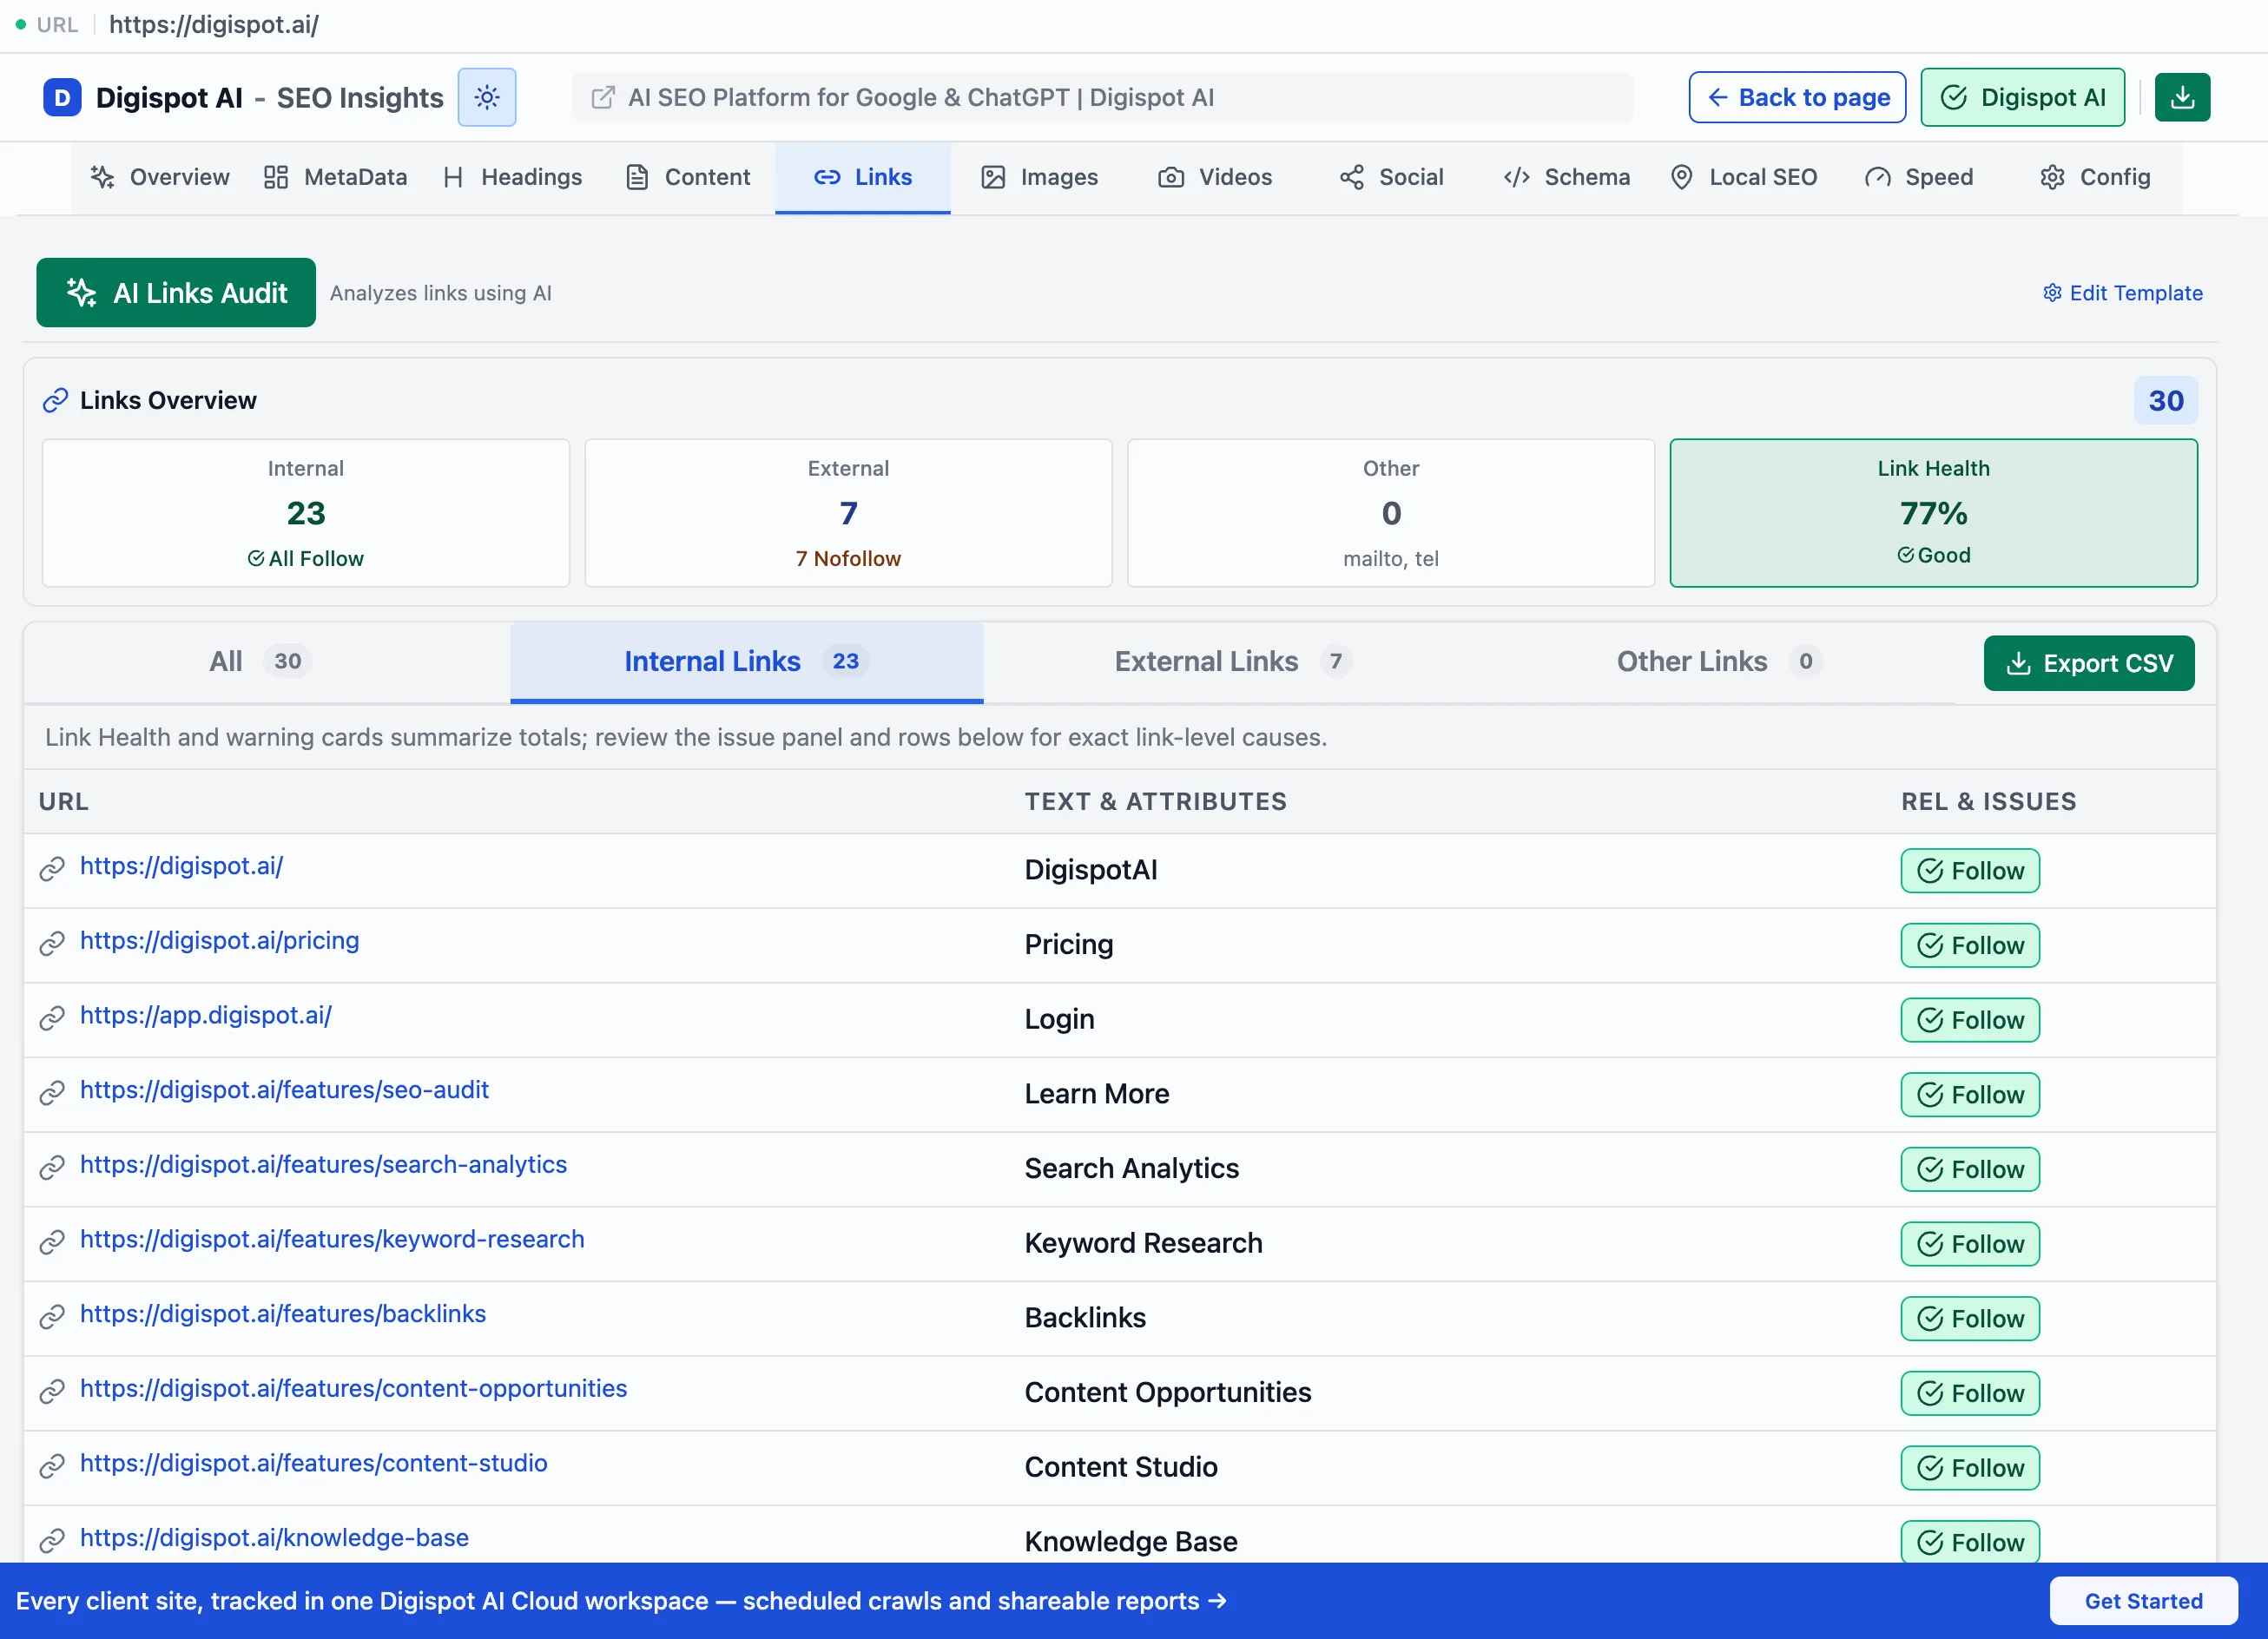Export links as CSV
Screen dimensions: 2268x1639
coord(2089,663)
